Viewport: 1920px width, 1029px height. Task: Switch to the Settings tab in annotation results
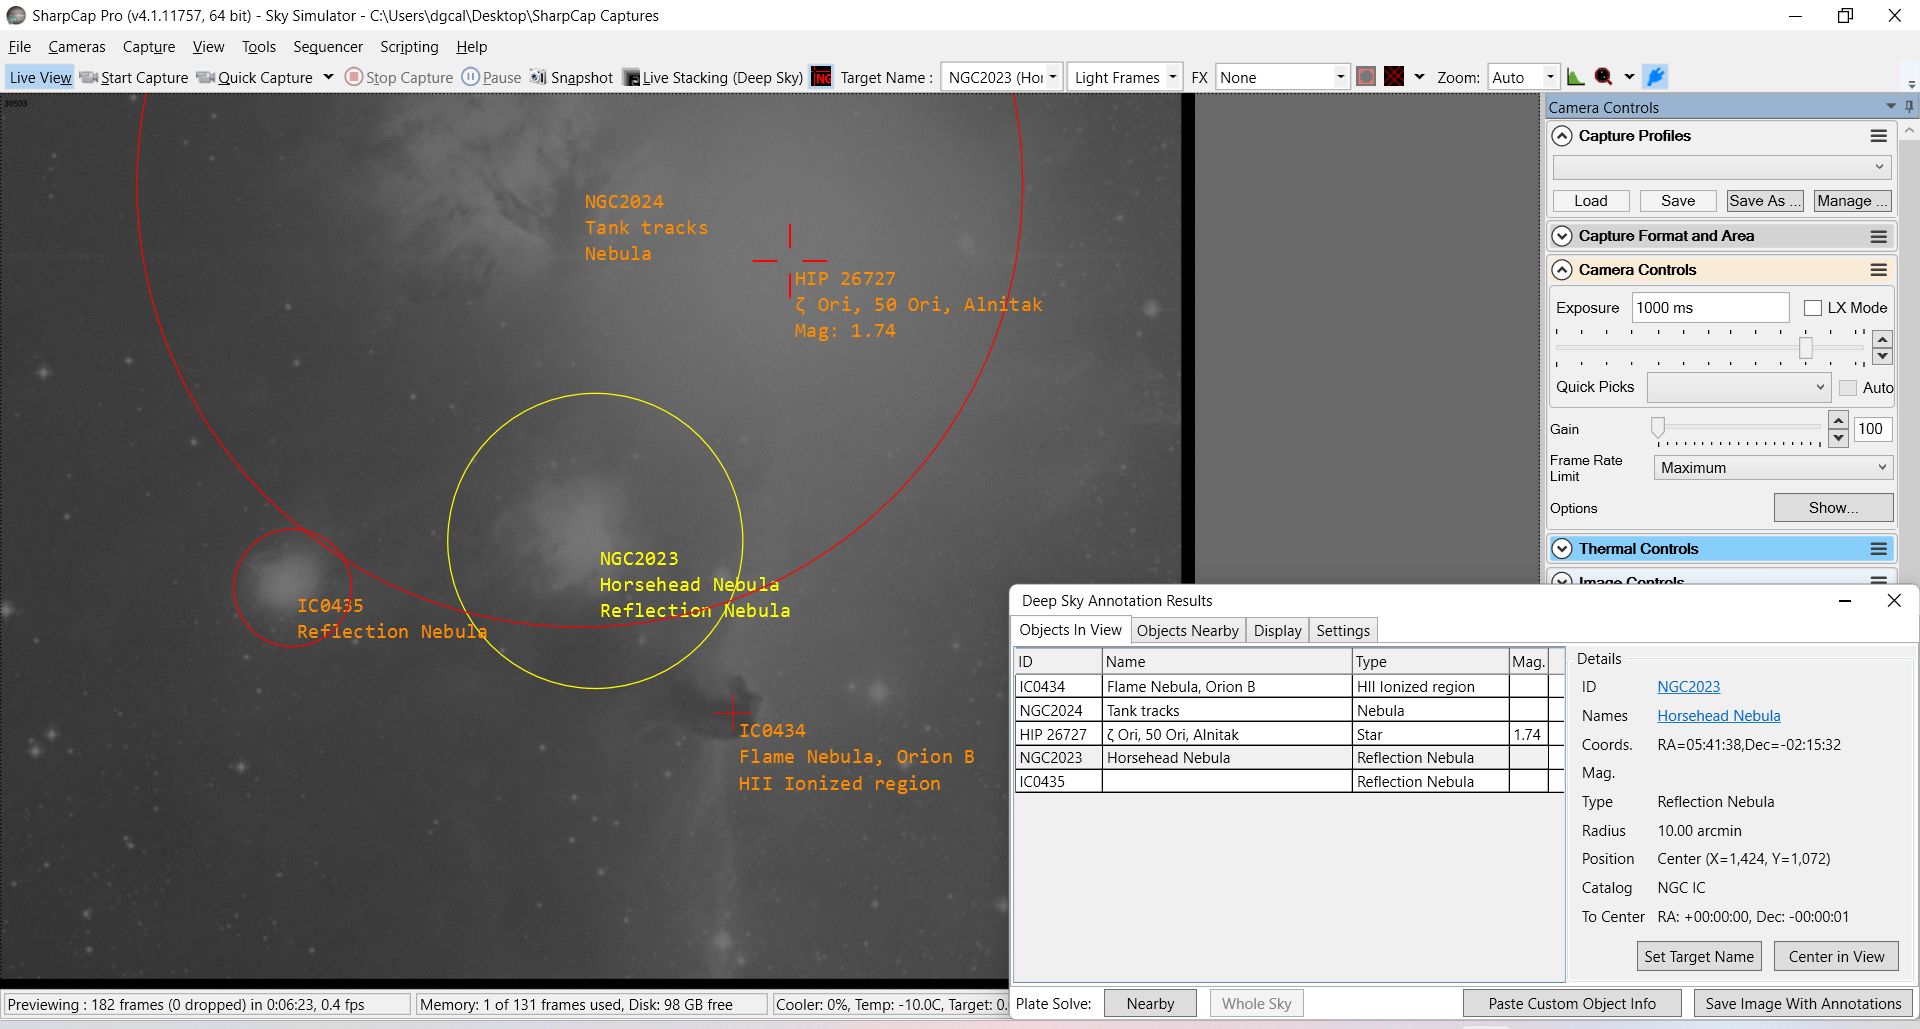pos(1343,631)
